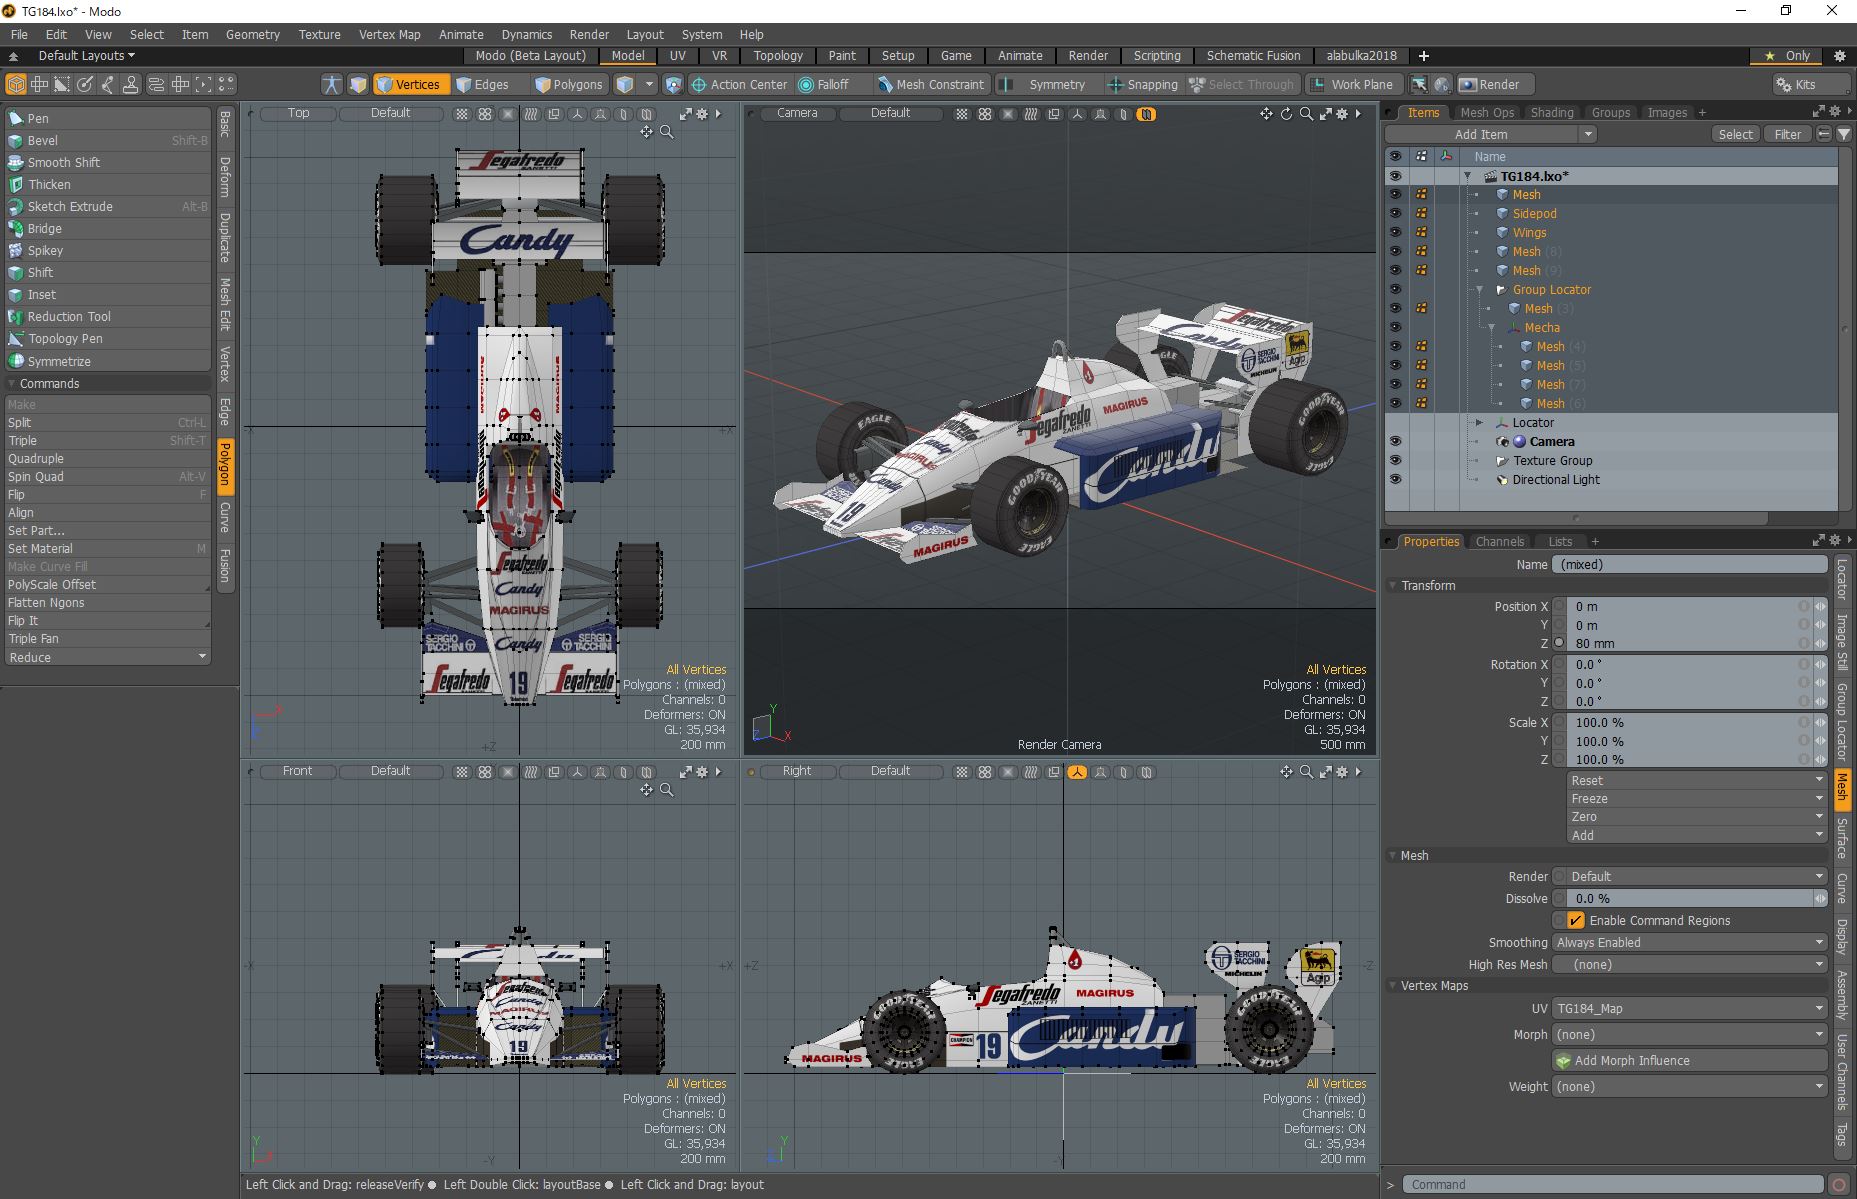1857x1199 pixels.
Task: Open the Render Default dropdown
Action: tap(1695, 876)
